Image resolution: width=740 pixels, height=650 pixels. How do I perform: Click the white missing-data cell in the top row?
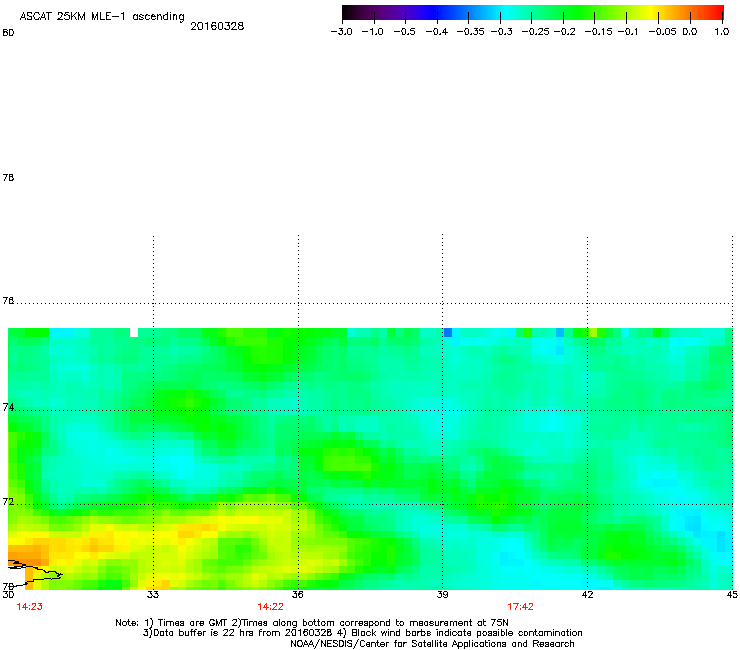pos(134,332)
